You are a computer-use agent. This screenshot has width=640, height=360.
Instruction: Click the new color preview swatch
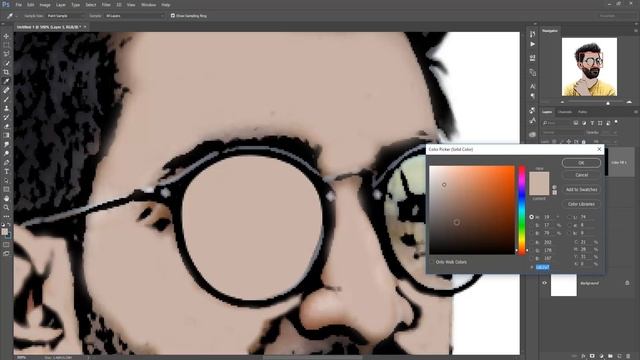click(x=539, y=178)
